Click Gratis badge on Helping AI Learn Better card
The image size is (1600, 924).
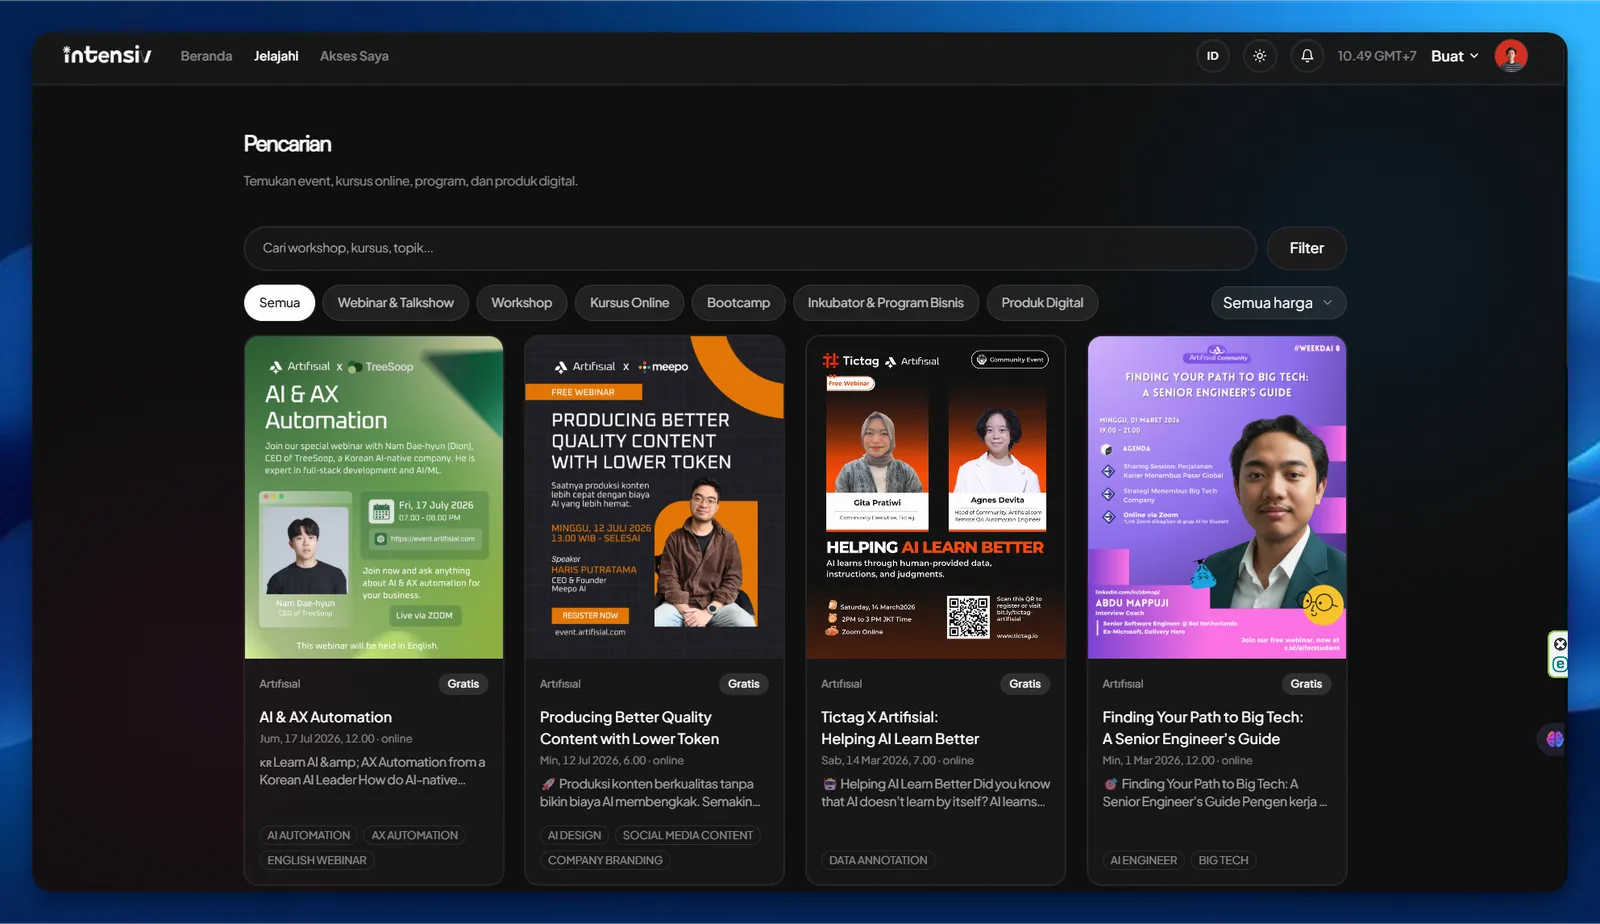click(1024, 684)
